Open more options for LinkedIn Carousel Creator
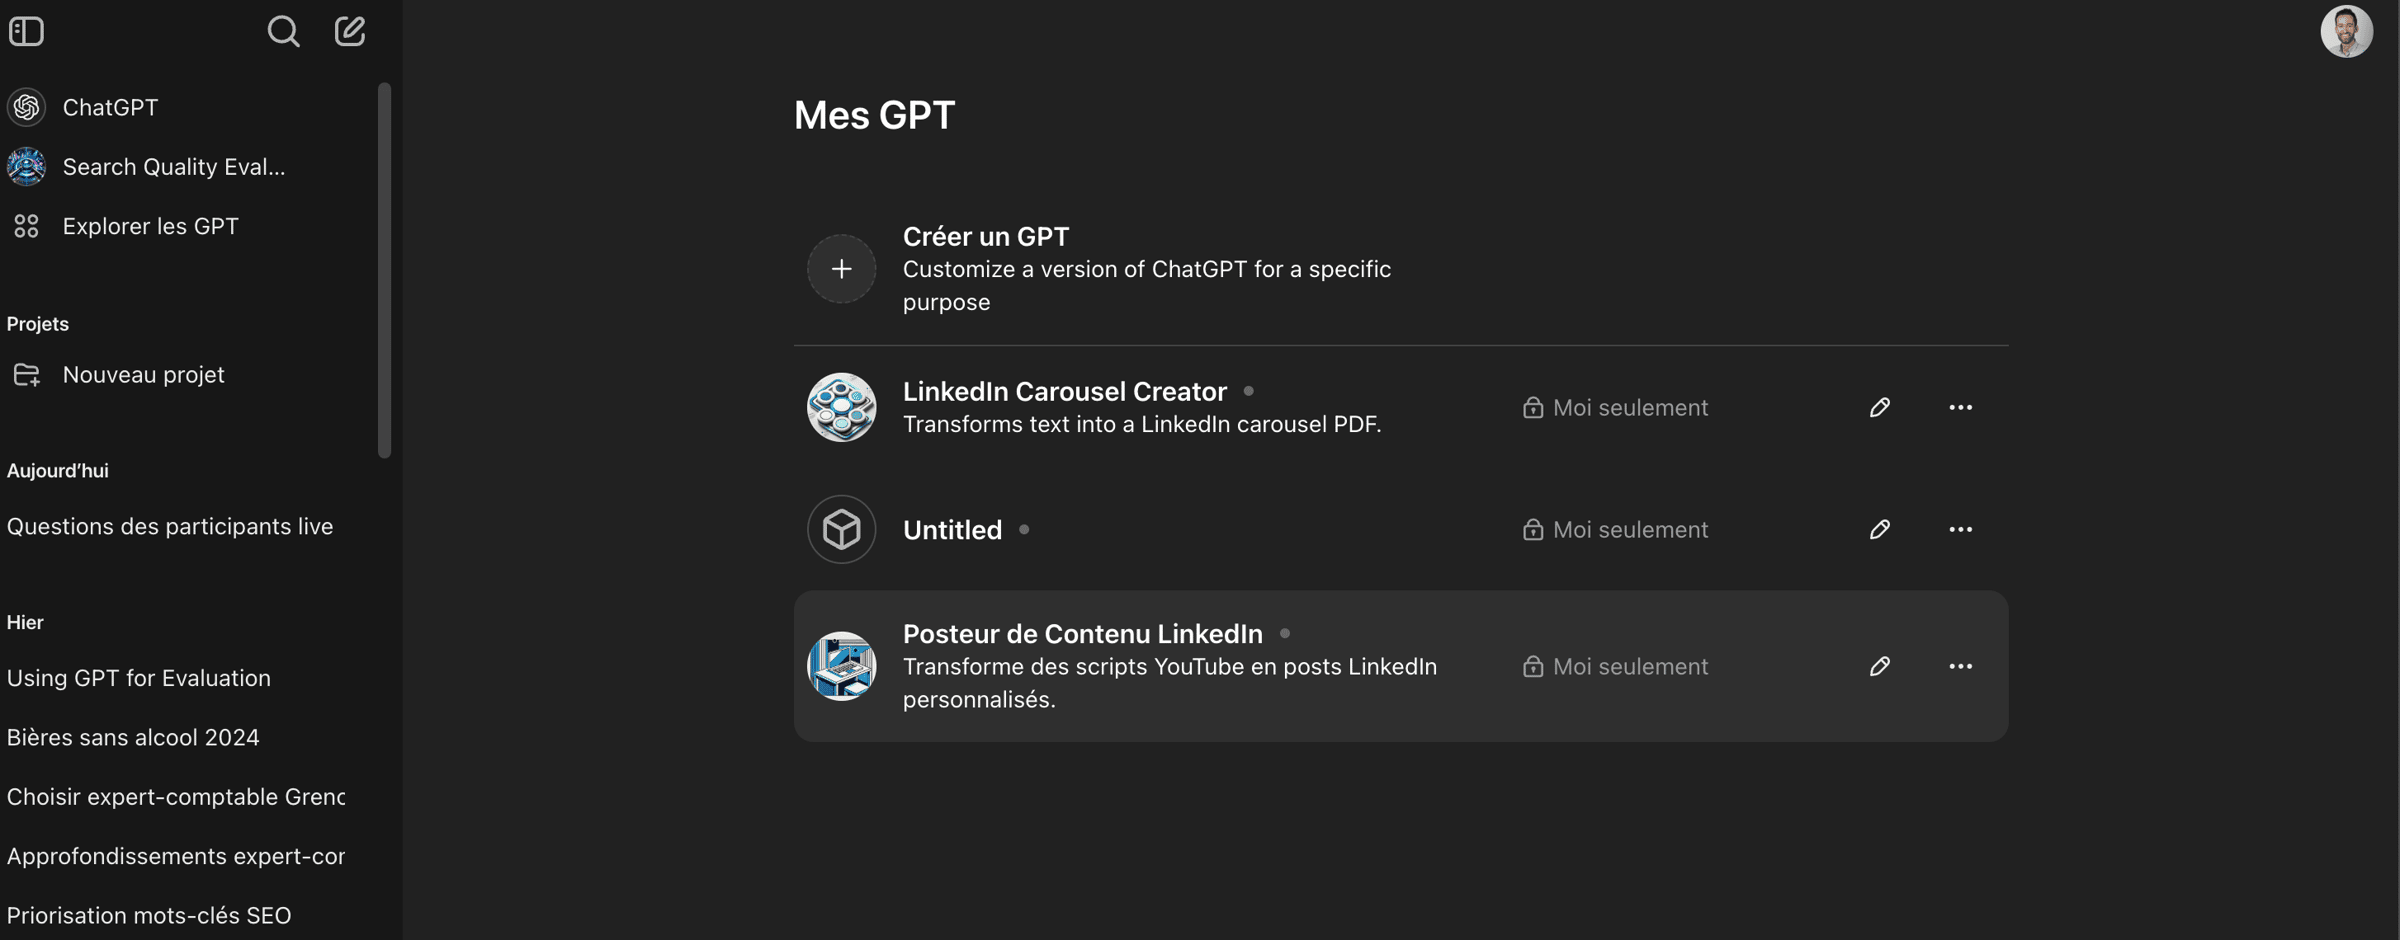 tap(1960, 407)
